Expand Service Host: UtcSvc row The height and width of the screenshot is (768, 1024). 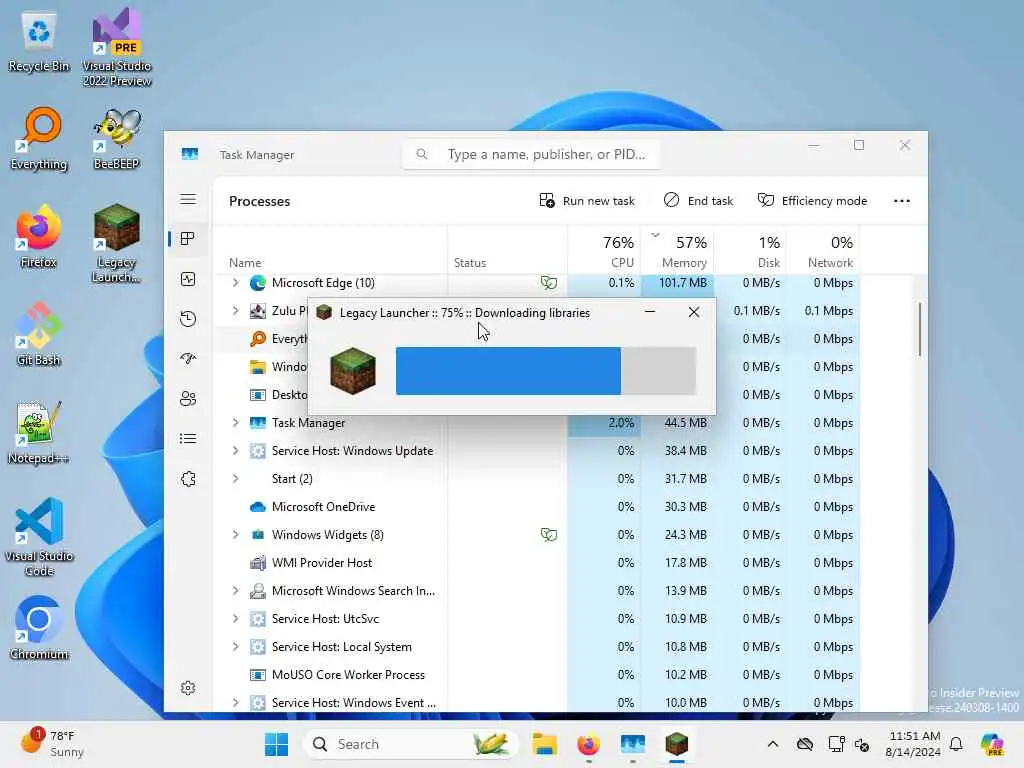coord(235,618)
